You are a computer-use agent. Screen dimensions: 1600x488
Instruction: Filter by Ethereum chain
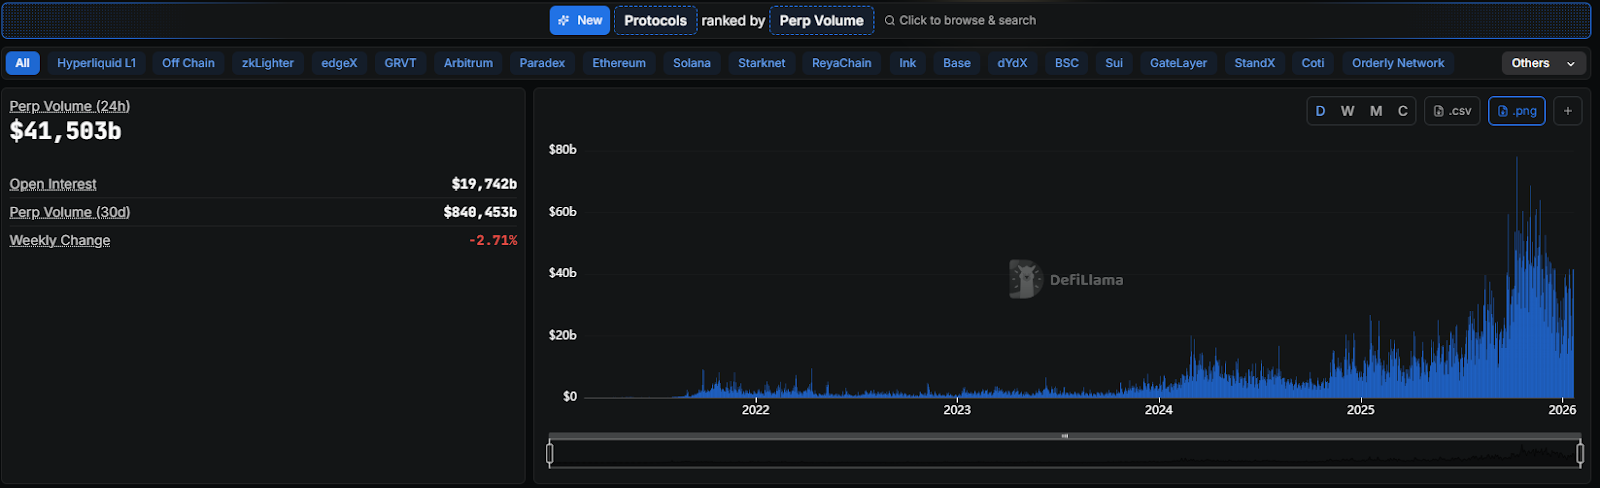coord(619,63)
